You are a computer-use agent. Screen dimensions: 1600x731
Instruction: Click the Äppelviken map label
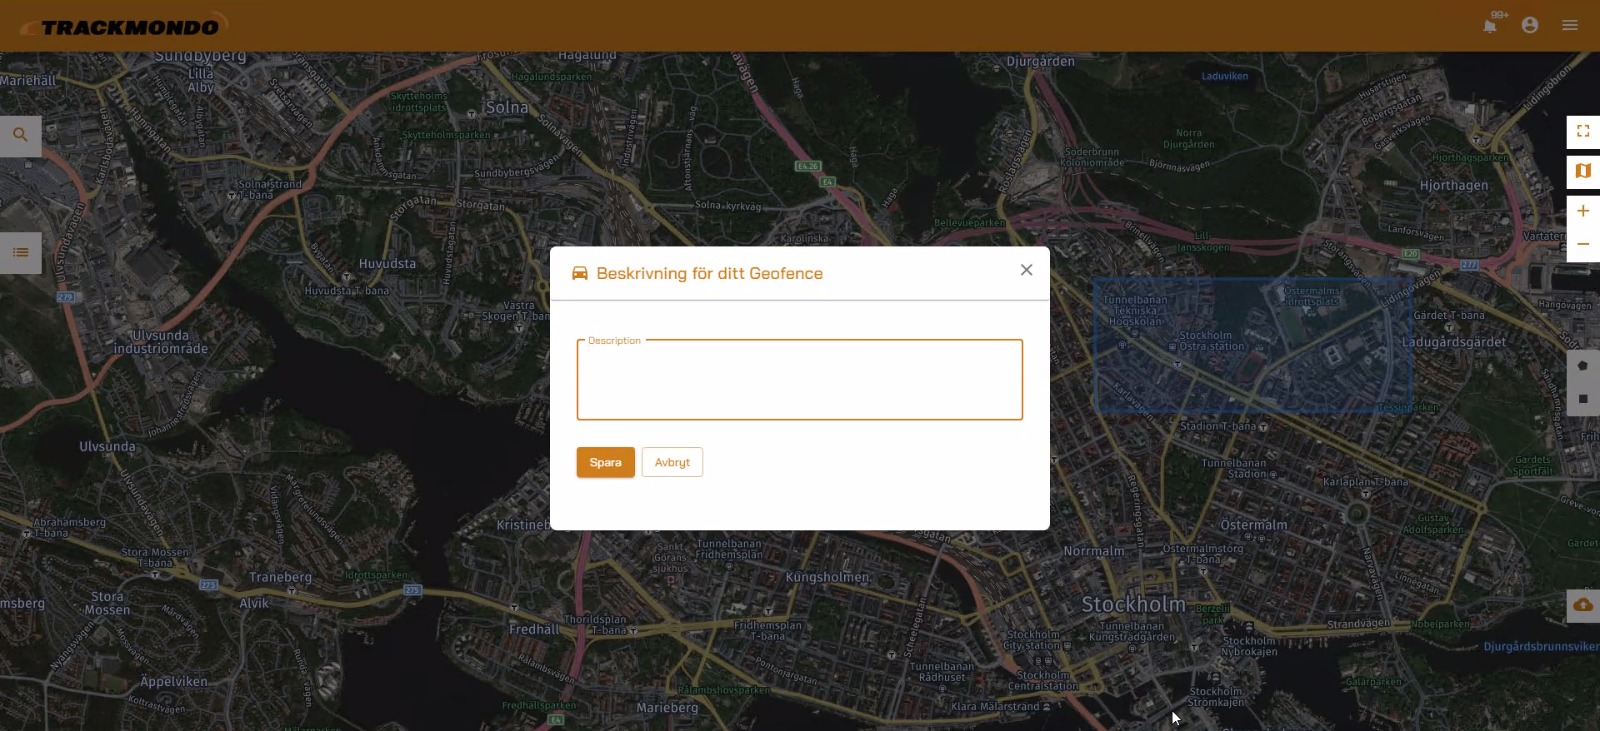pos(174,682)
